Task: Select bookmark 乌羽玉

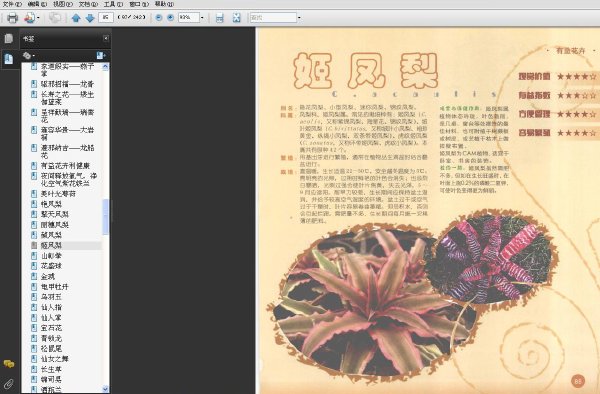Action: (x=51, y=297)
